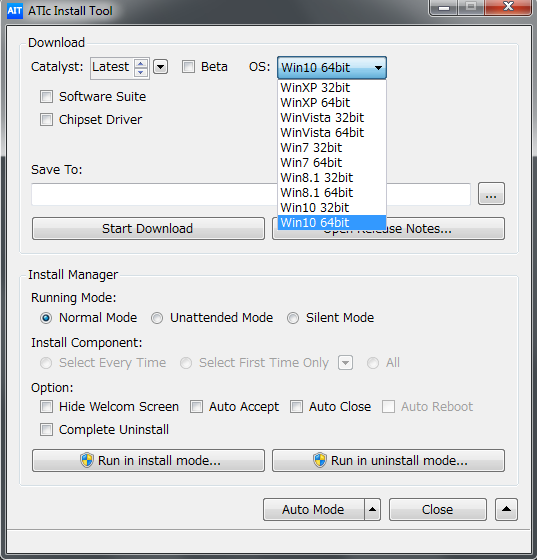The height and width of the screenshot is (560, 537).
Task: Click Catalyst version spinner down arrow
Action: pyautogui.click(x=141, y=72)
